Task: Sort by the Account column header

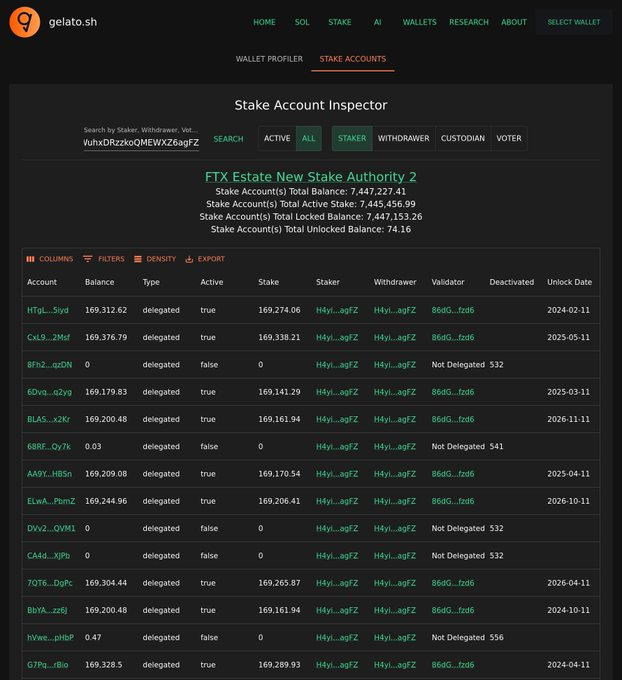Action: (x=42, y=282)
